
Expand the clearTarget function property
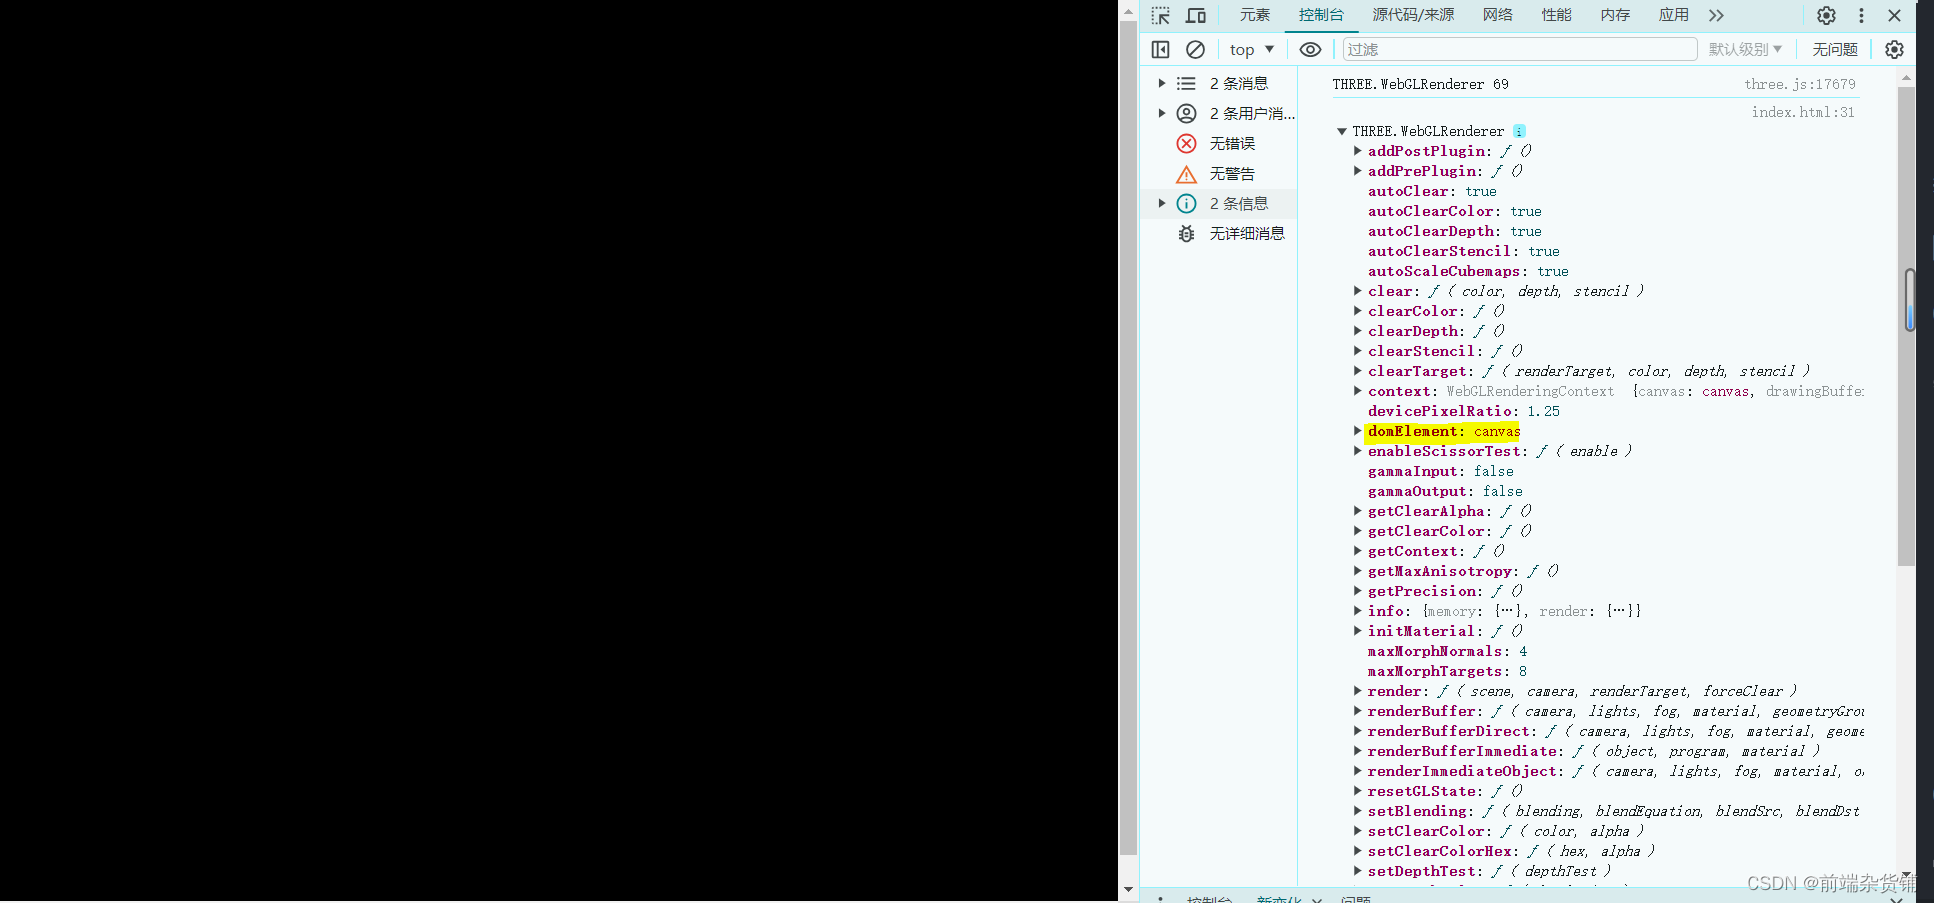[x=1357, y=371]
